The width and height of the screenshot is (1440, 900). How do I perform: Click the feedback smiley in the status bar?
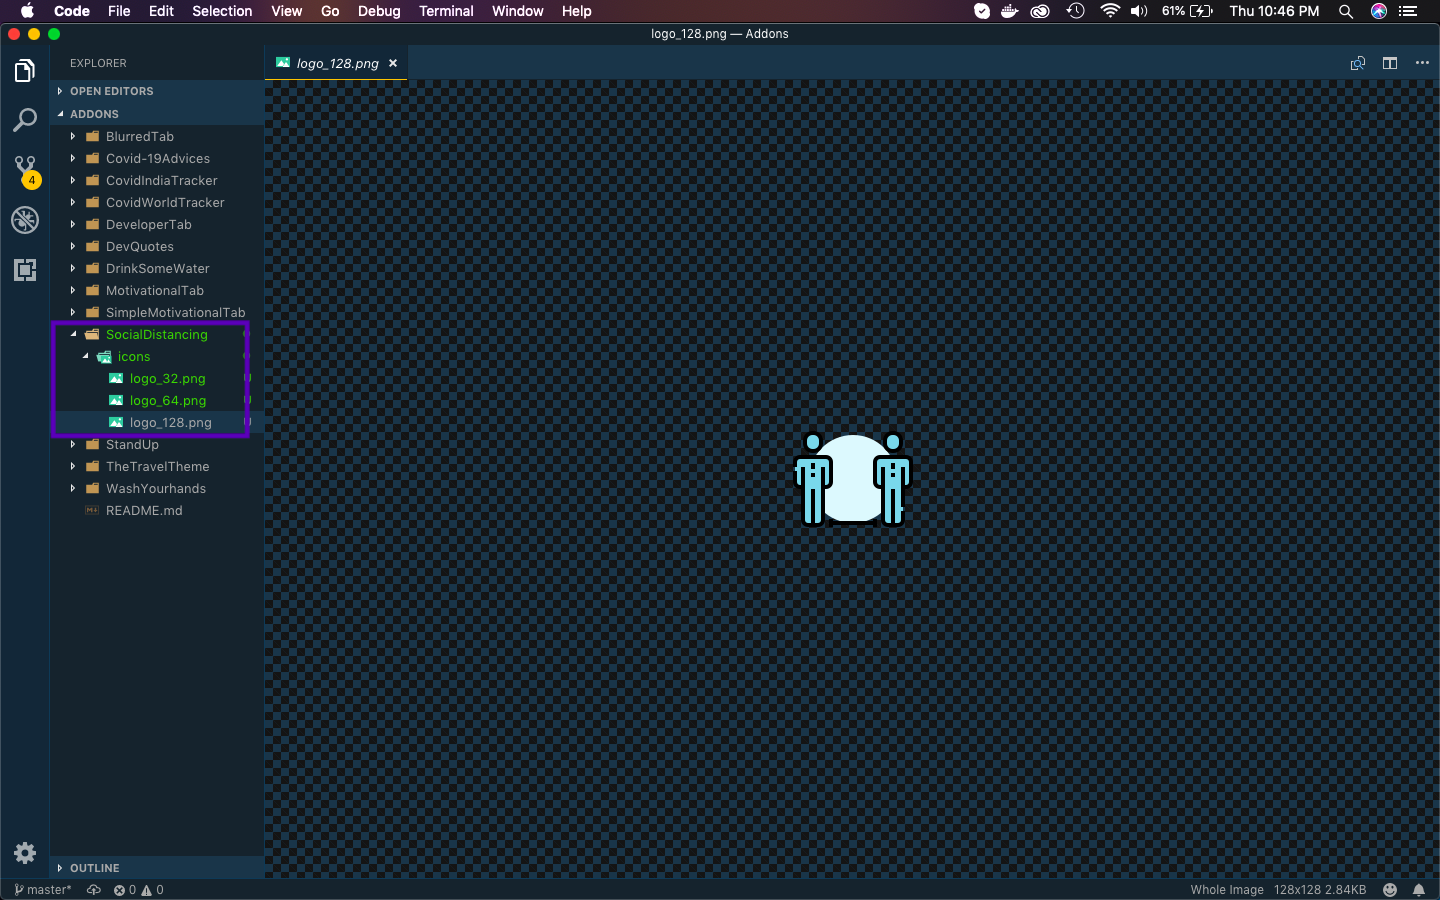tap(1390, 890)
